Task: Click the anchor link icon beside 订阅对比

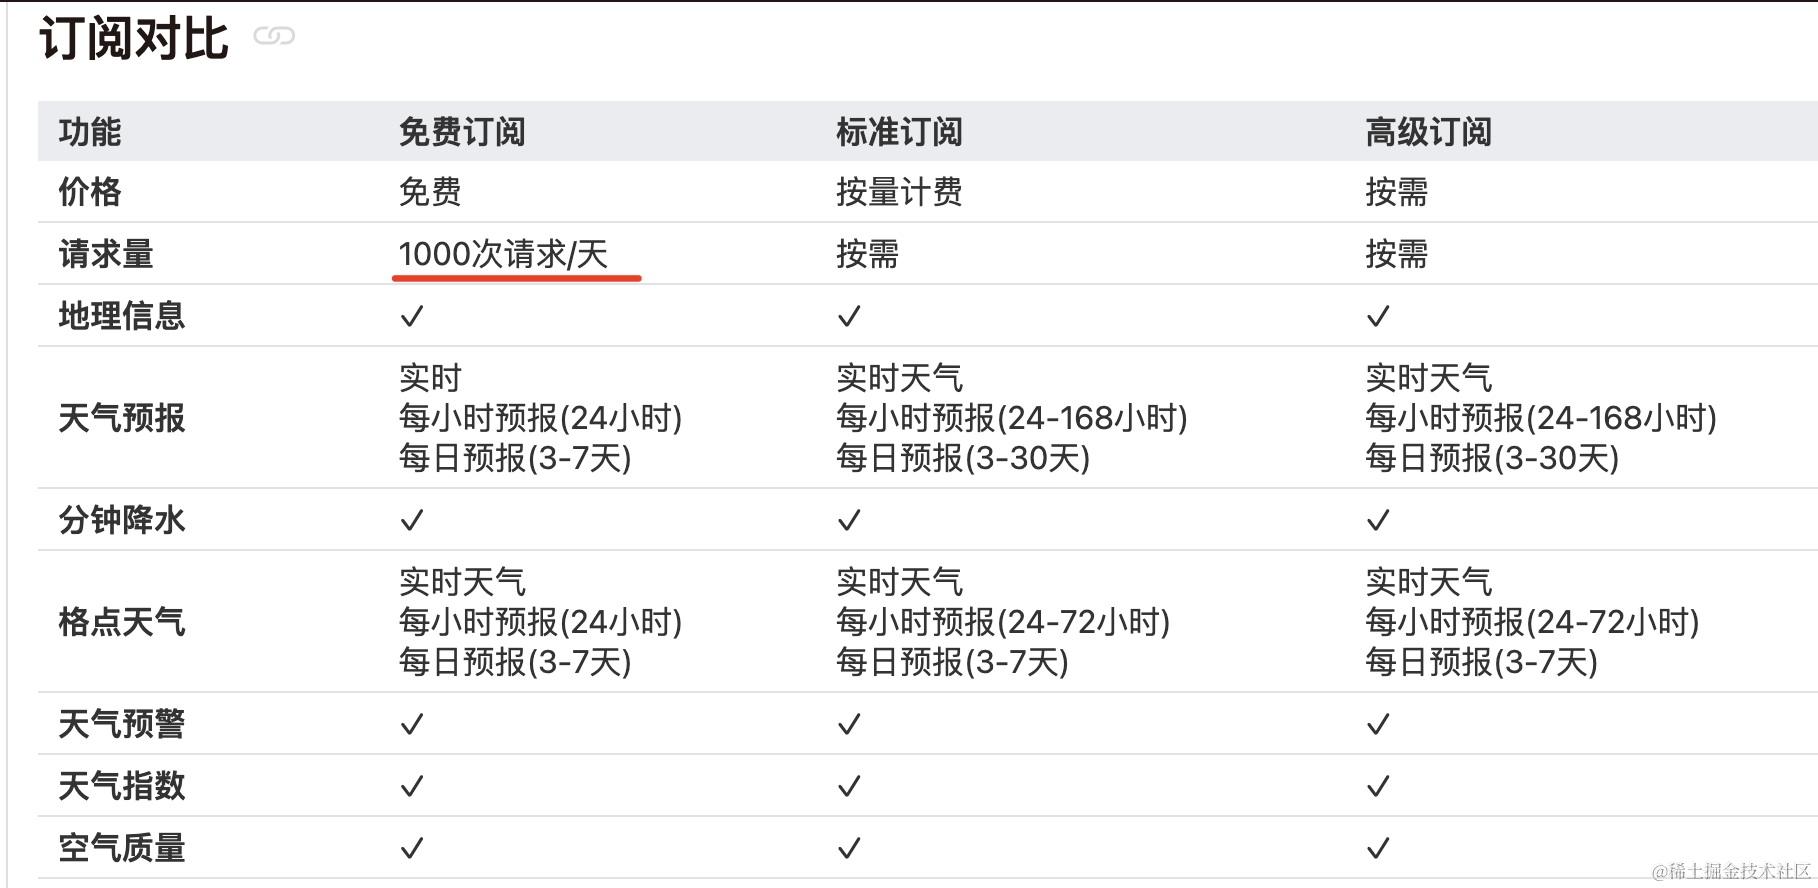Action: [274, 37]
